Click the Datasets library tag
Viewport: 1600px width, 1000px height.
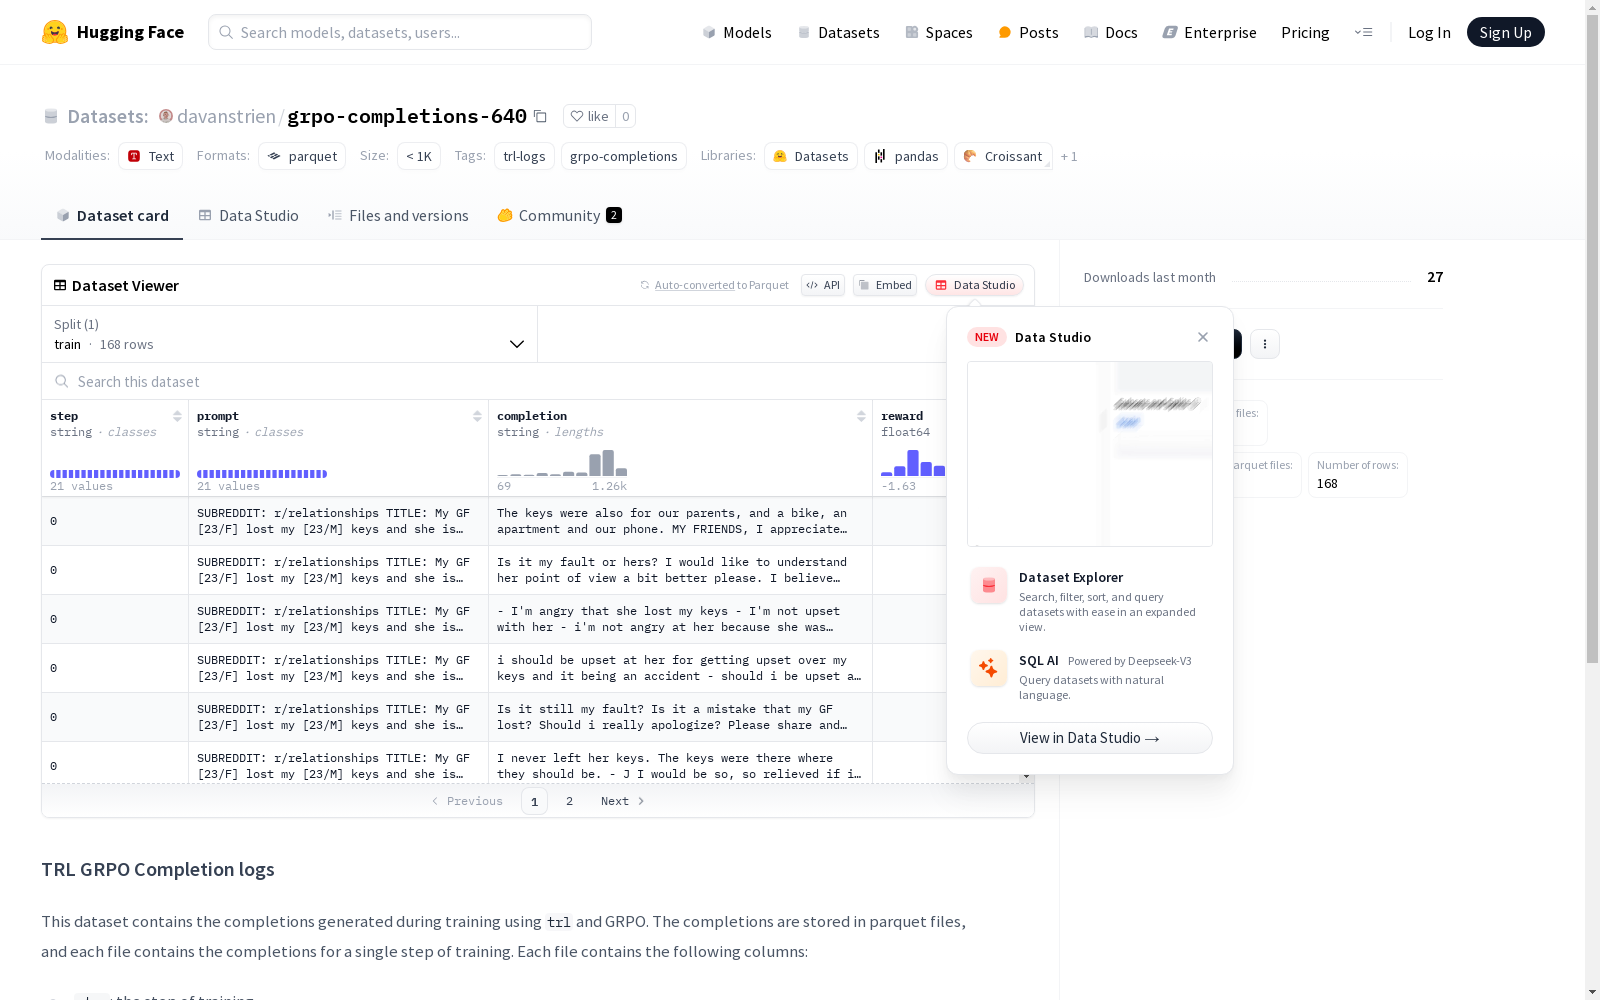811,156
